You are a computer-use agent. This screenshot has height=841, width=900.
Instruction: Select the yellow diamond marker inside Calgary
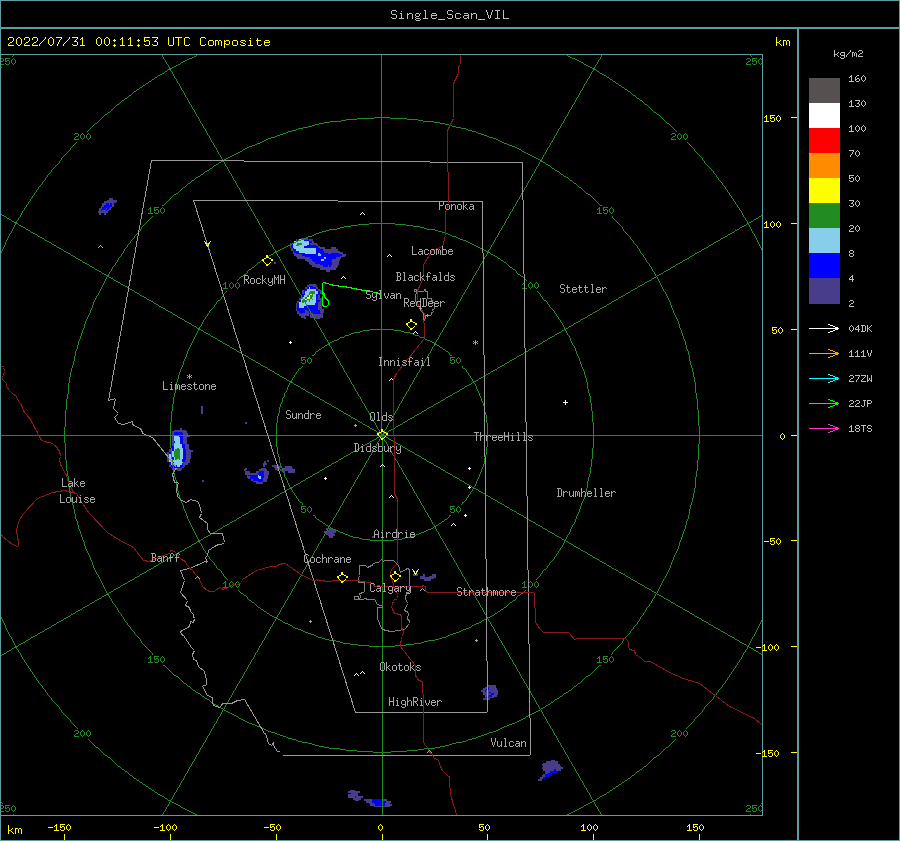tap(395, 576)
